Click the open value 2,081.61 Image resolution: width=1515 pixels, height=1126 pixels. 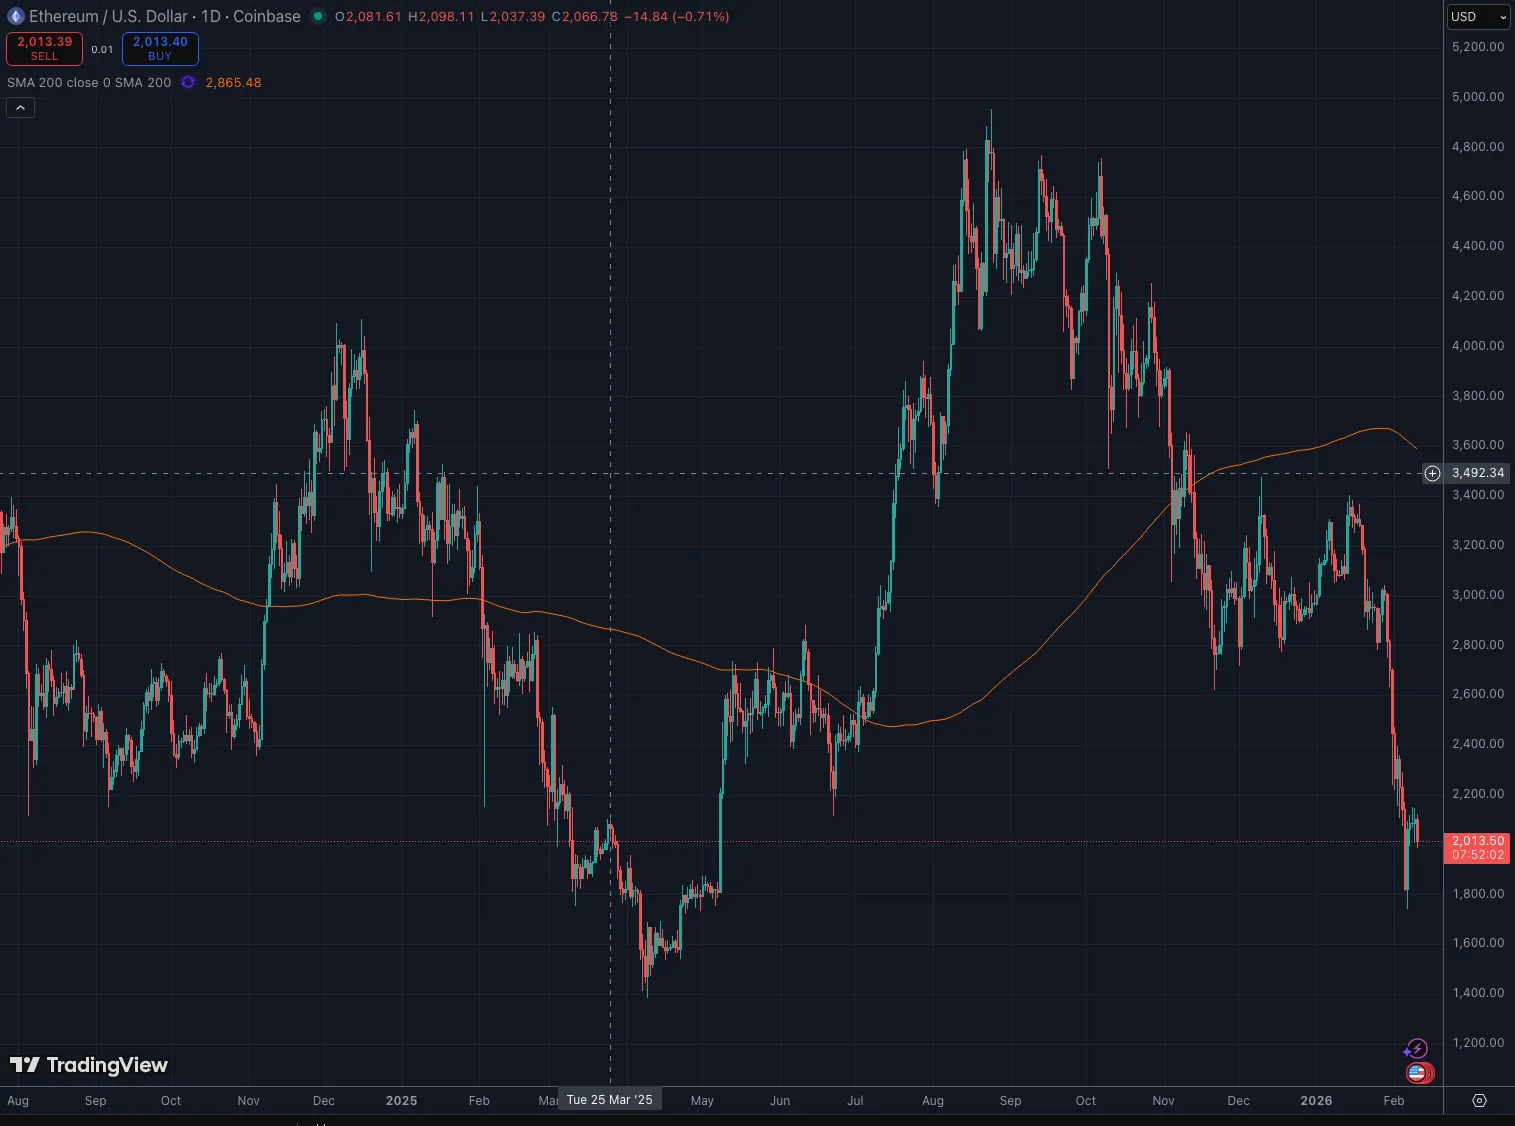[373, 17]
